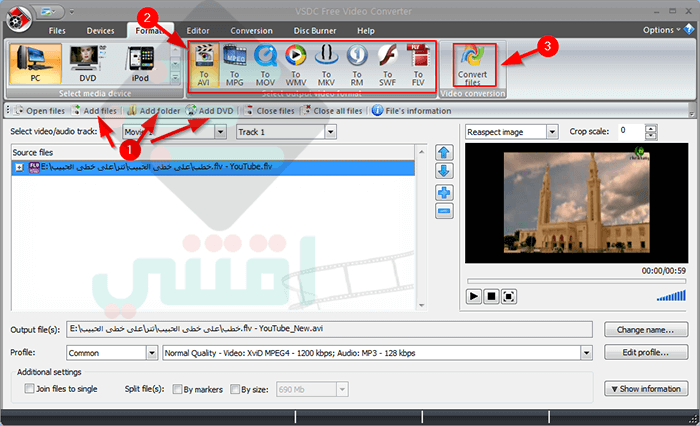Click Open files in the toolbar
Viewport: 700px width, 426px height.
(x=40, y=111)
